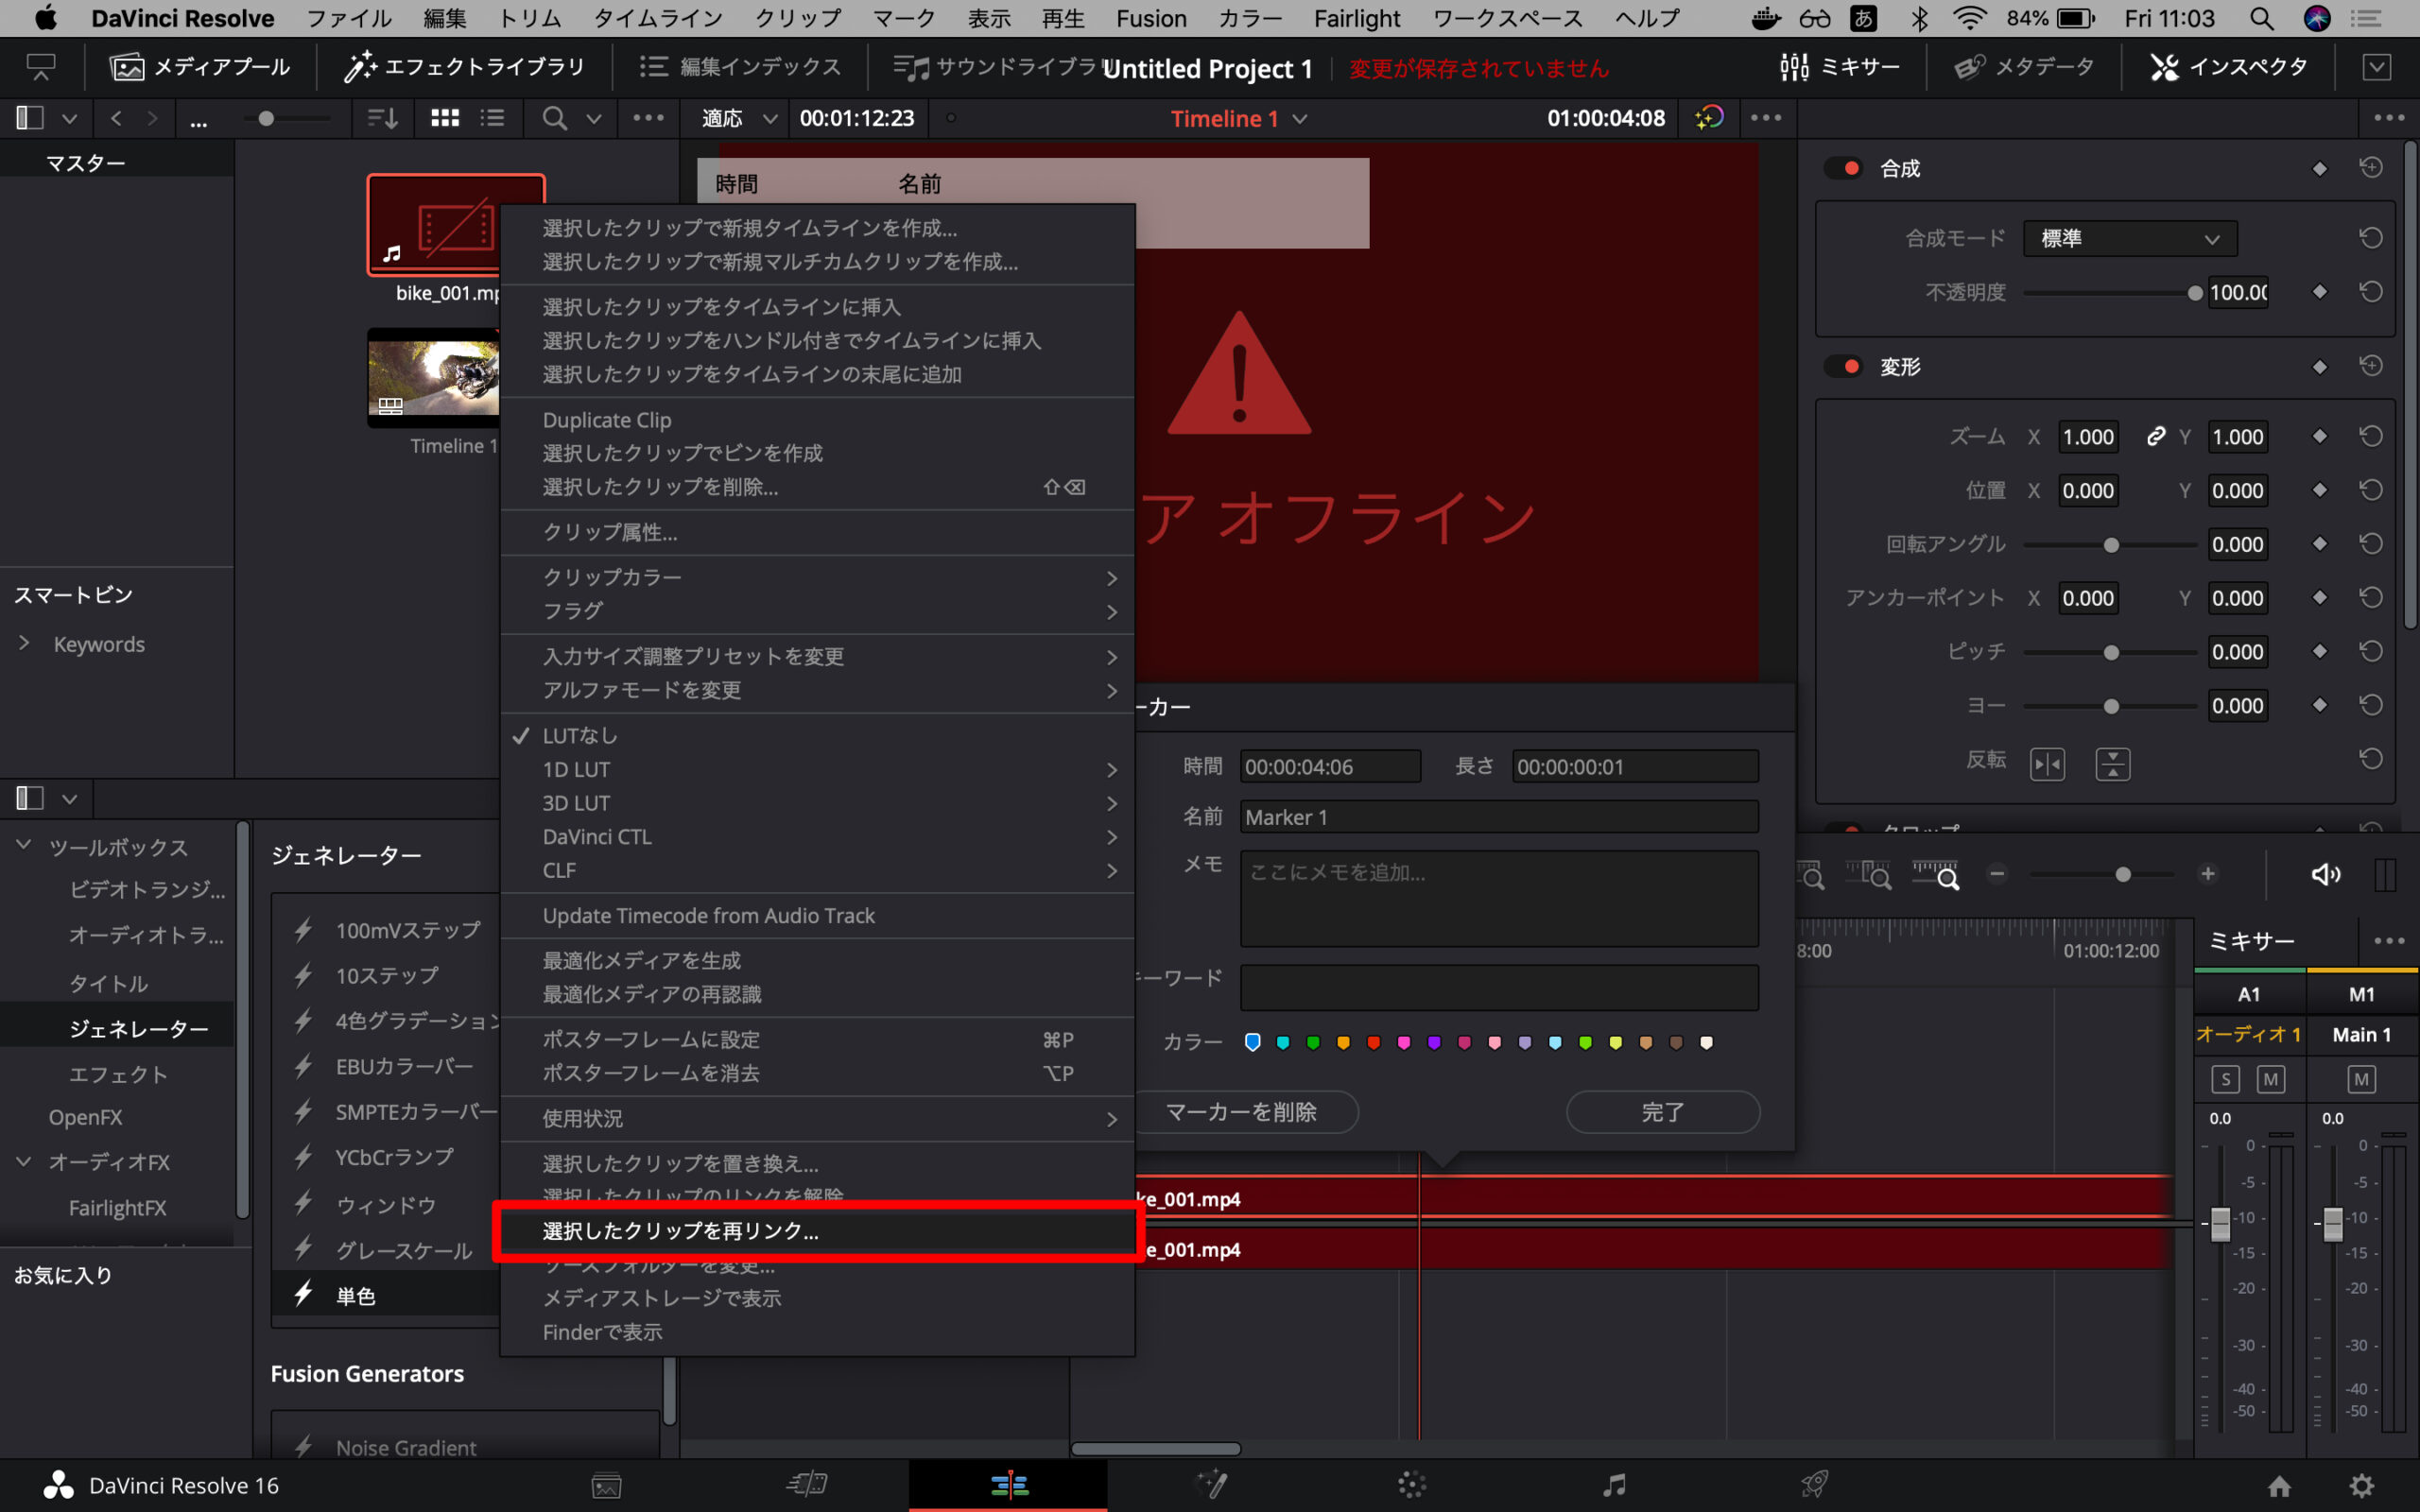Image resolution: width=2420 pixels, height=1512 pixels.
Task: Switch media pool to thumbnail grid view
Action: (445, 118)
